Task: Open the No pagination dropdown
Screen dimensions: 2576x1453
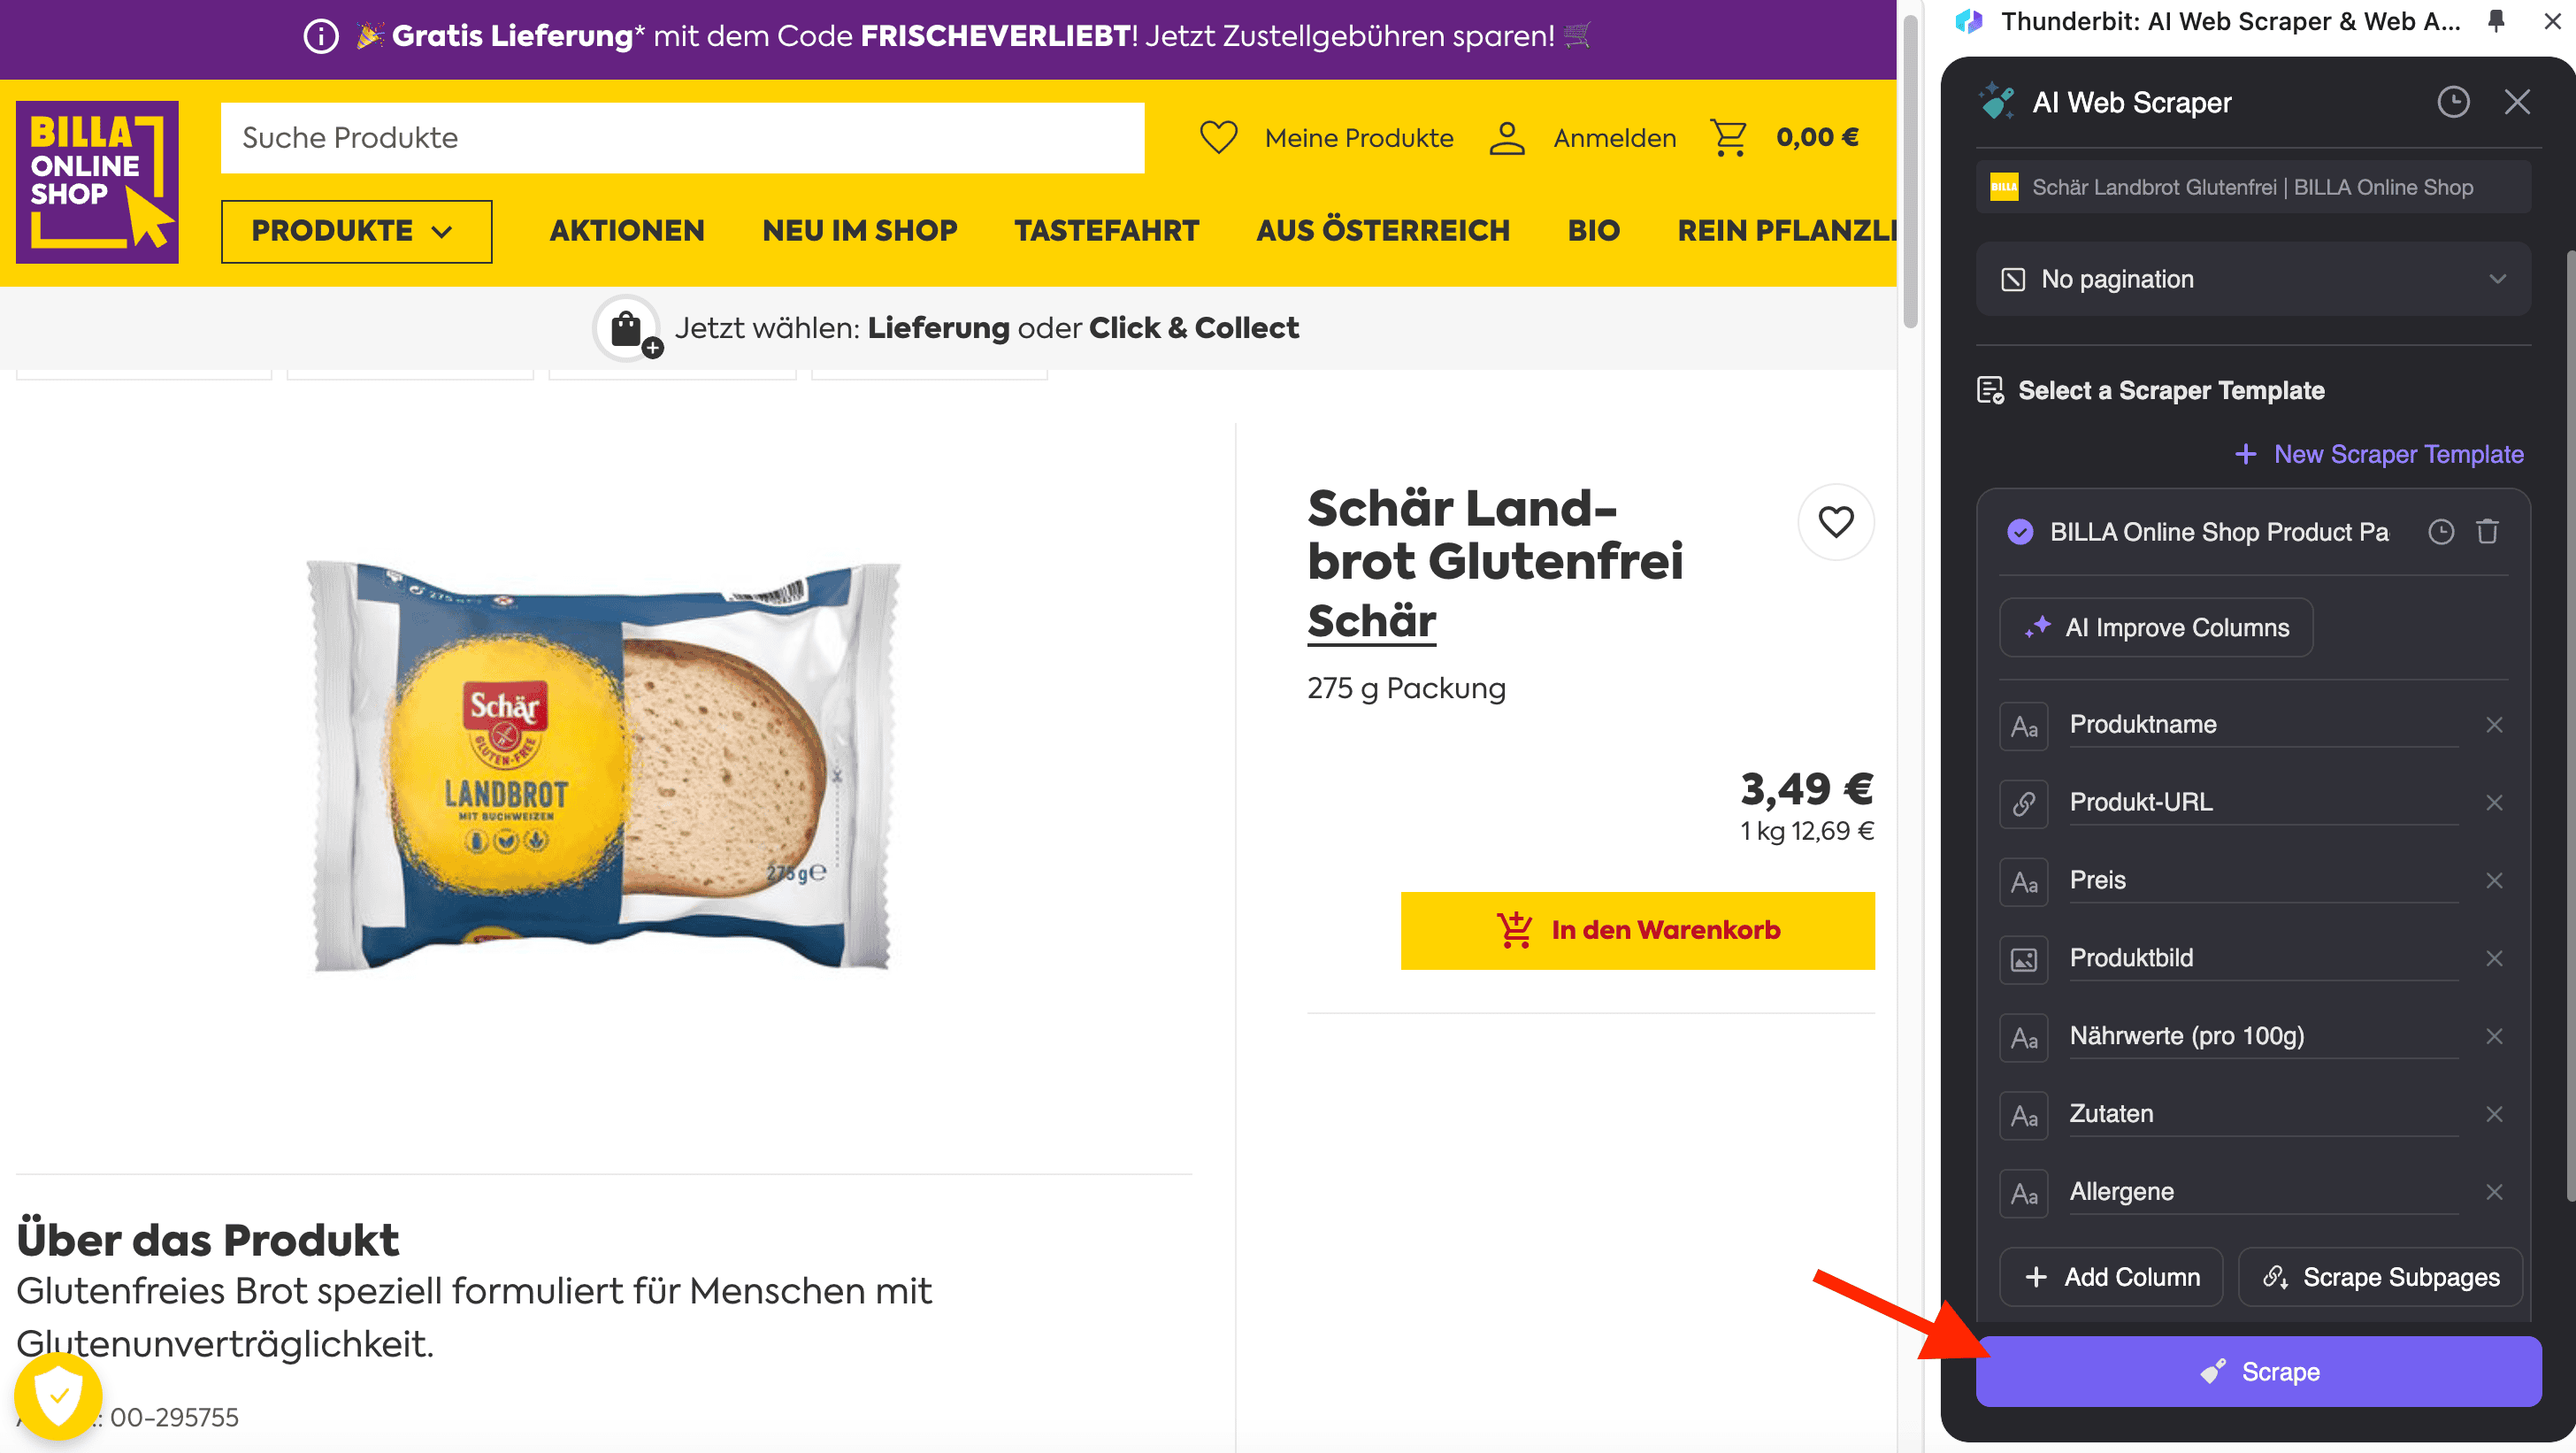Action: (x=2253, y=280)
